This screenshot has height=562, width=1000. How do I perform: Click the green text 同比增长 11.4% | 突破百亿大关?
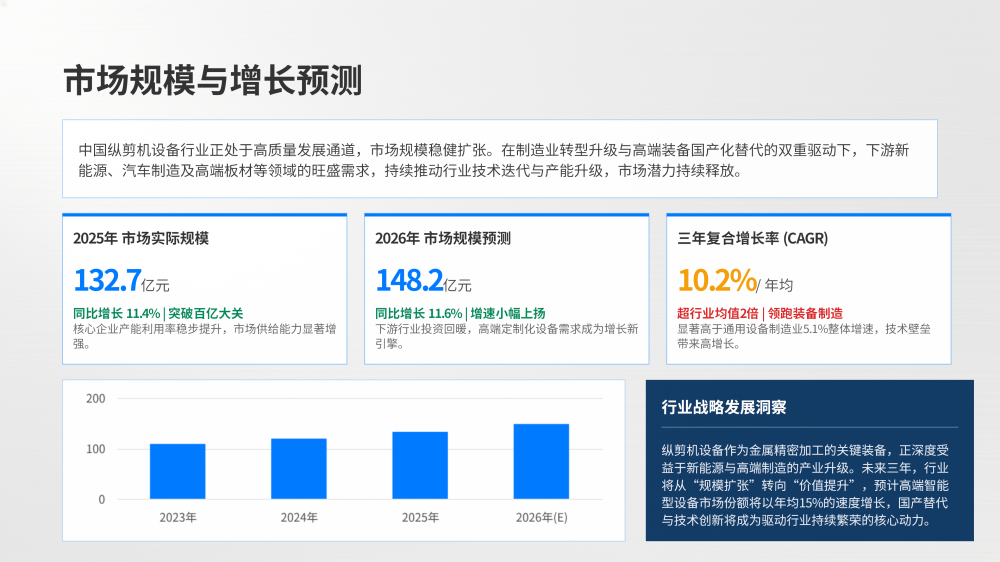coord(158,313)
